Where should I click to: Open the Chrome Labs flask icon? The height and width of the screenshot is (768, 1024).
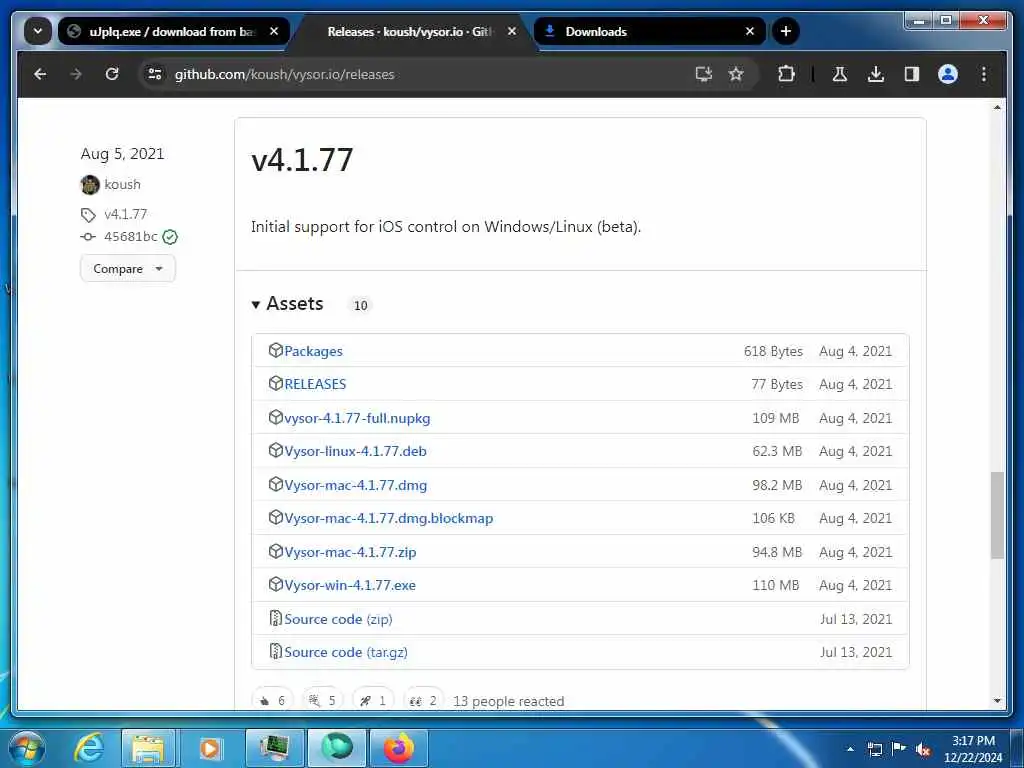pos(840,74)
